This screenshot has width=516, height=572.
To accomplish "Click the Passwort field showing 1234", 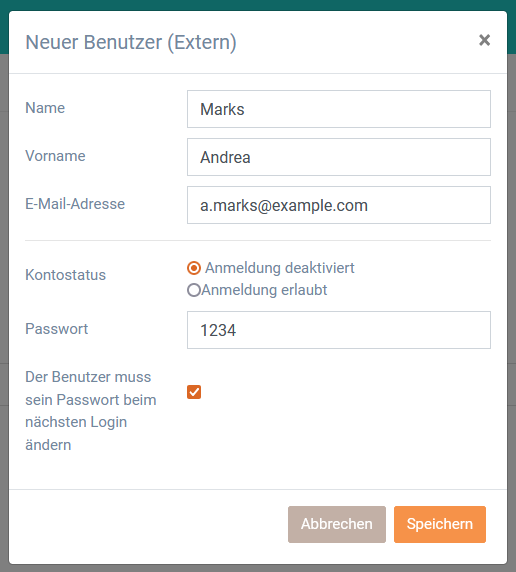I will click(339, 330).
